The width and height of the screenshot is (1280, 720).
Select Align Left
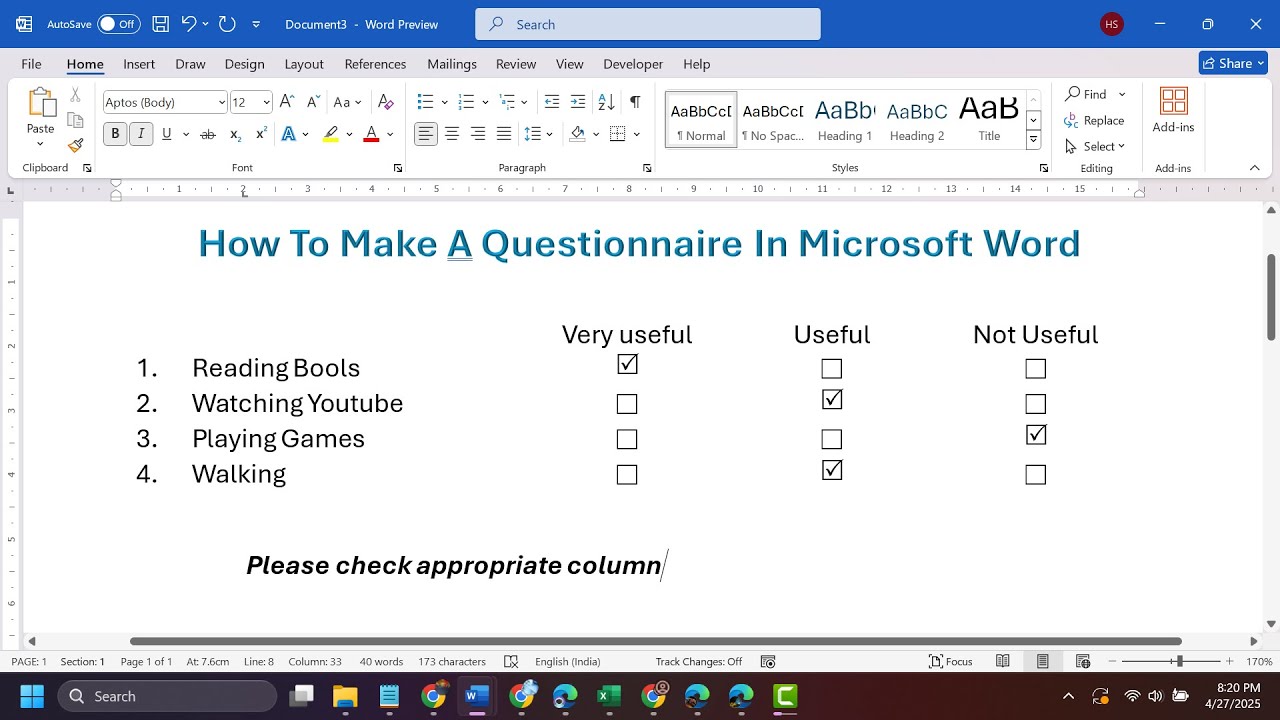pyautogui.click(x=426, y=134)
